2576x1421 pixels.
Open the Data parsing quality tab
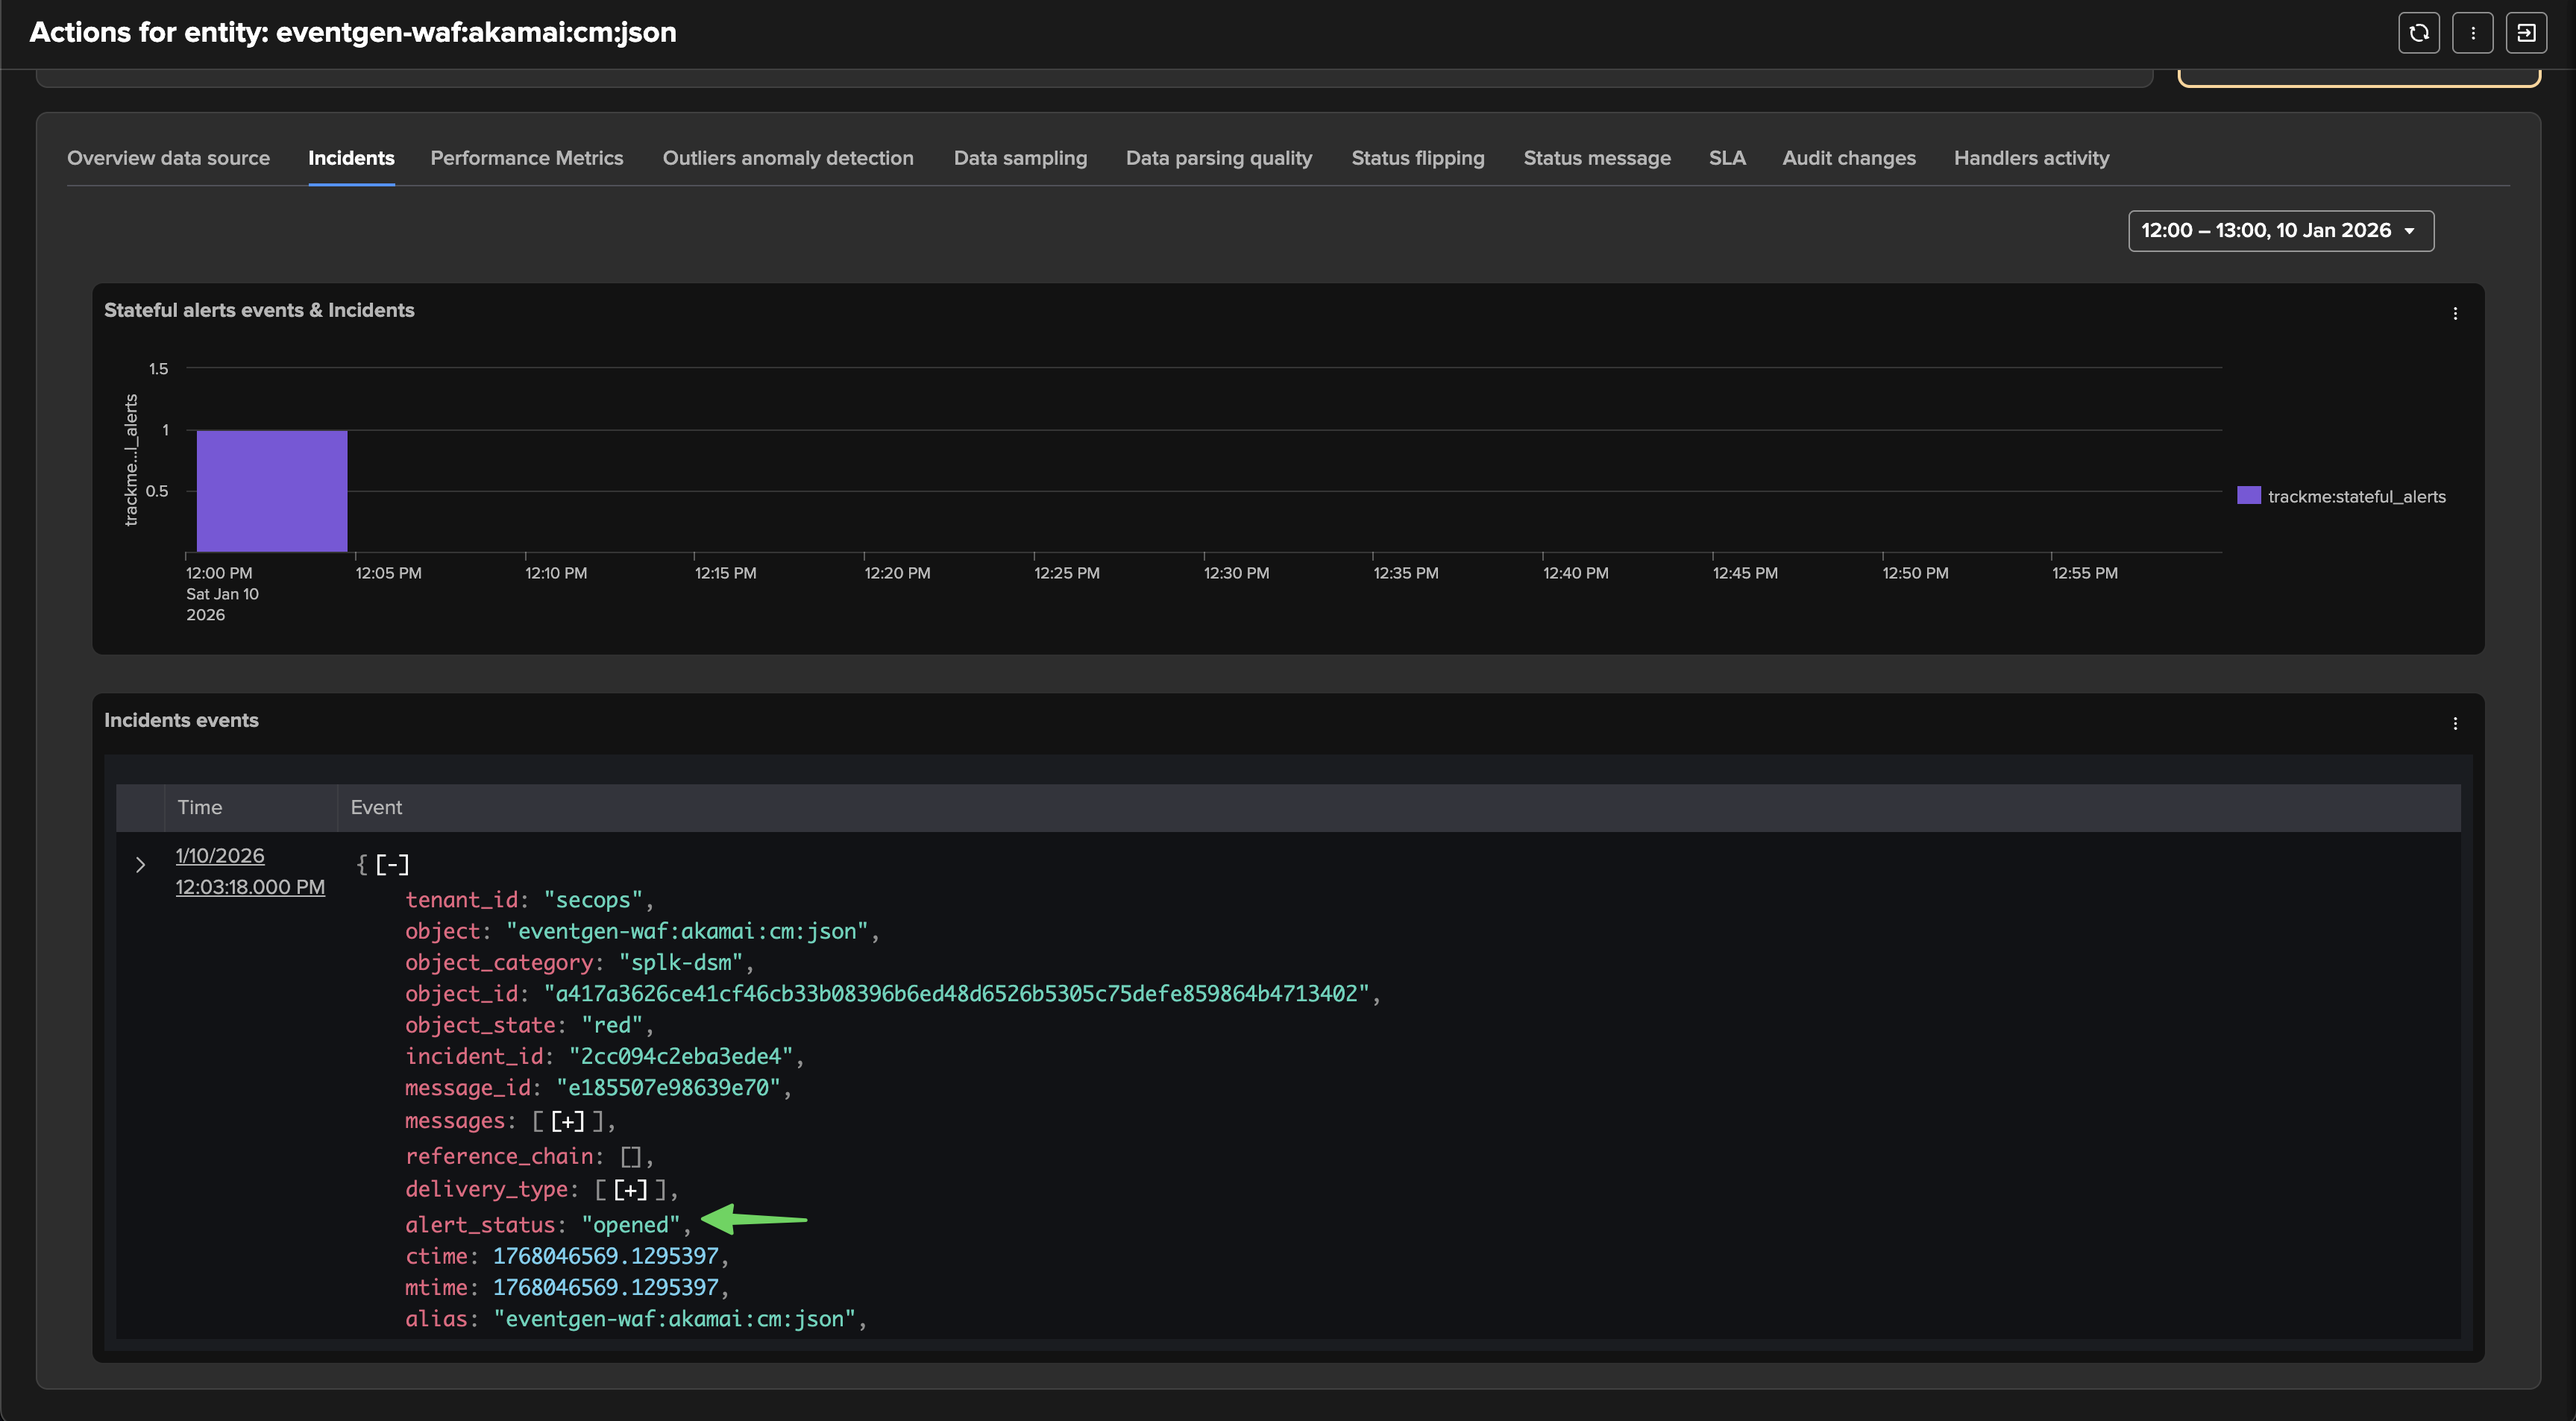point(1218,158)
